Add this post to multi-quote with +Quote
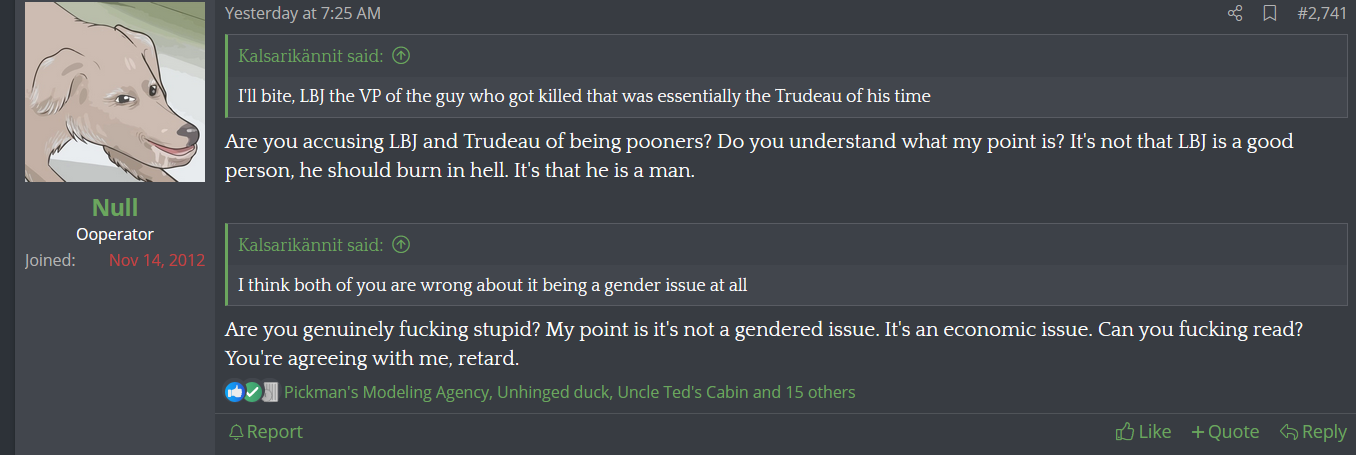The height and width of the screenshot is (455, 1356). 1225,432
